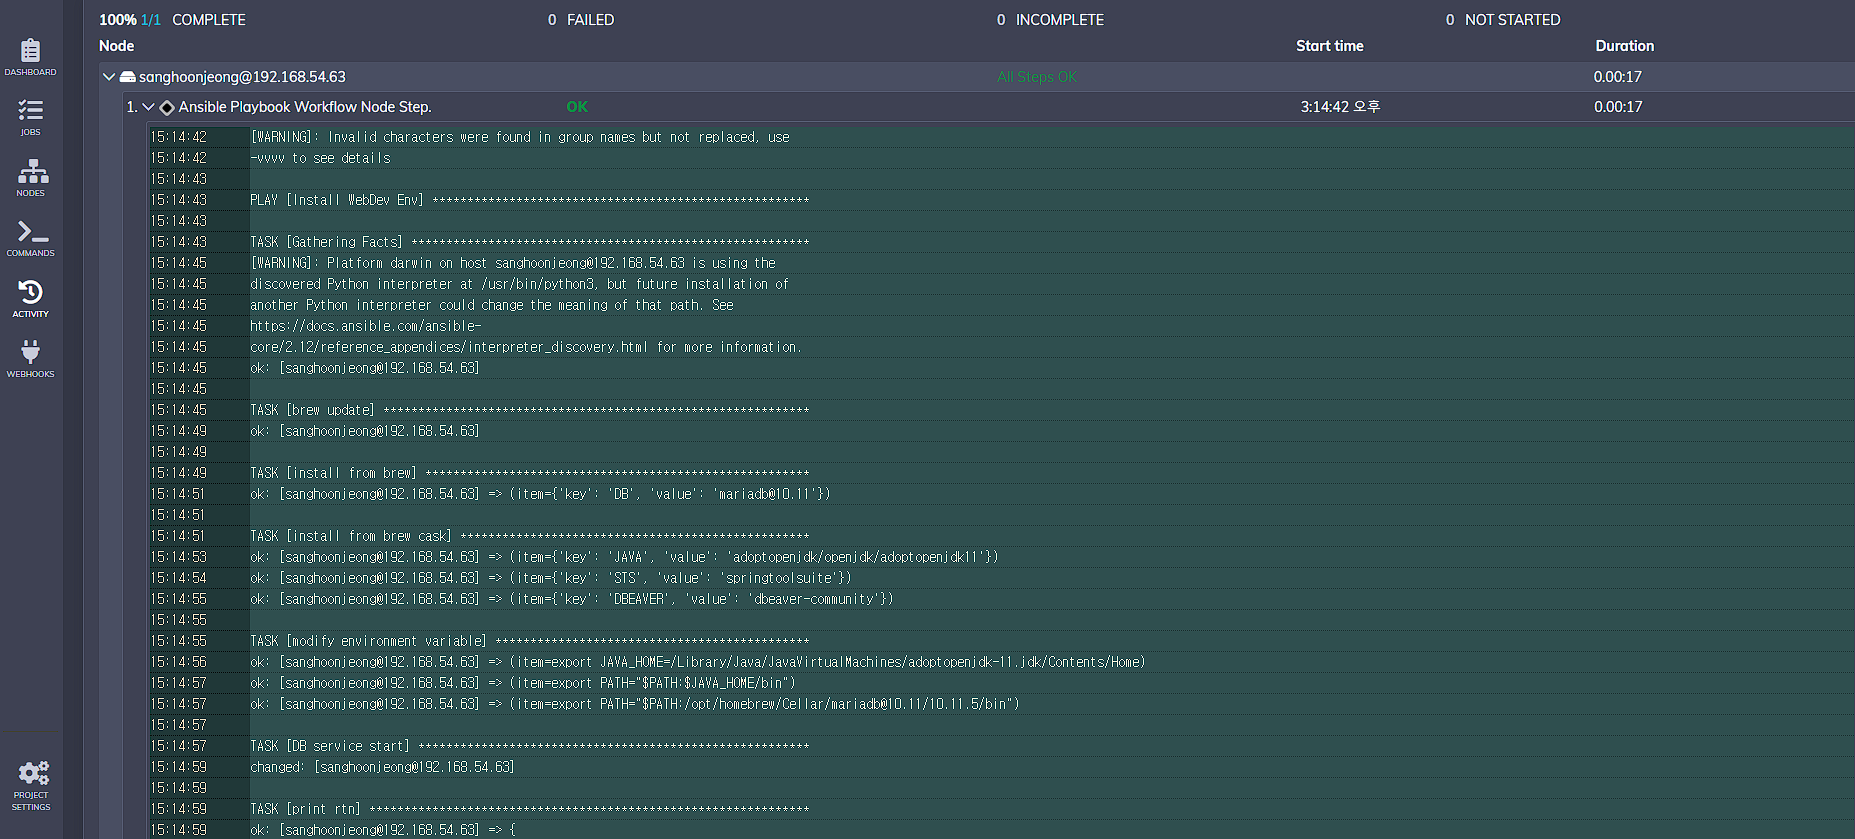Click the diamond step icon beside Ansible Playbook
The image size is (1855, 839).
[x=167, y=107]
